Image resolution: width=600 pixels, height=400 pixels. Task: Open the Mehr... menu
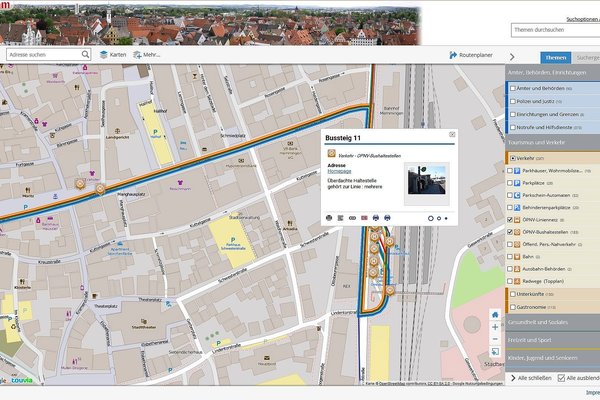(x=146, y=55)
